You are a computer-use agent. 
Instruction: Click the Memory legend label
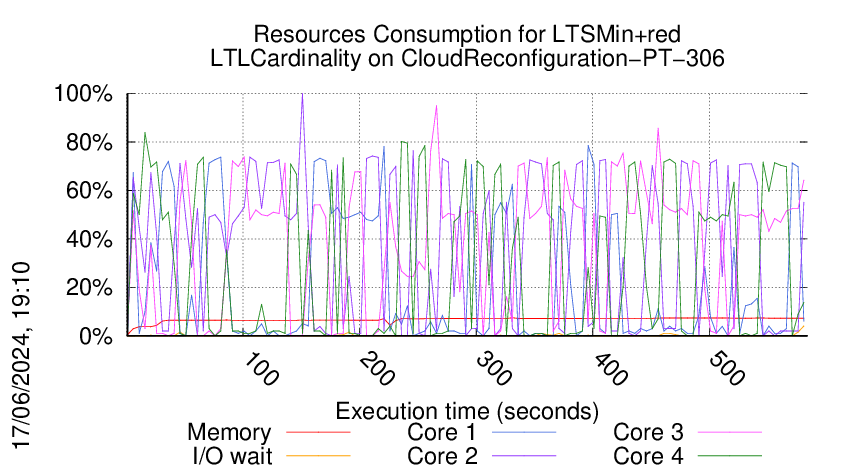[x=229, y=433]
